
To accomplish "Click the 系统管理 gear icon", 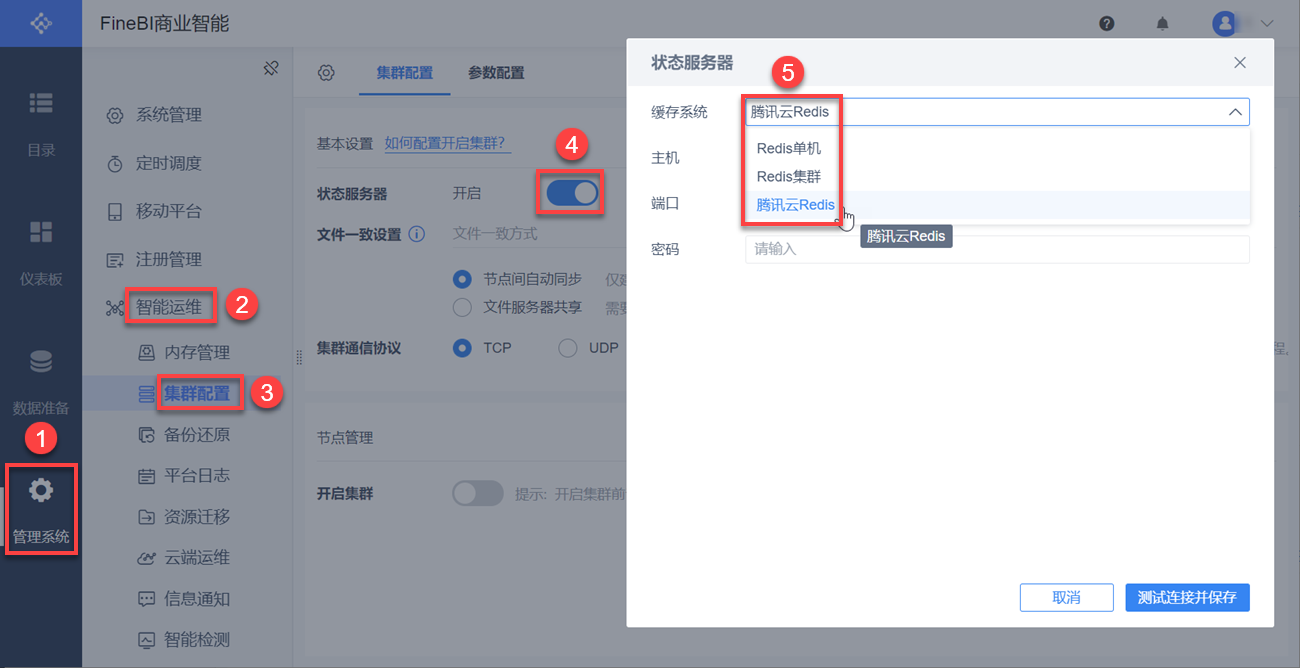I will coord(115,115).
